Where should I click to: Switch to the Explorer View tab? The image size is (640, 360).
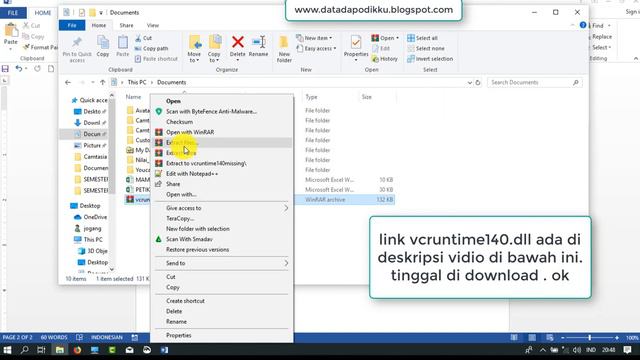(x=153, y=25)
